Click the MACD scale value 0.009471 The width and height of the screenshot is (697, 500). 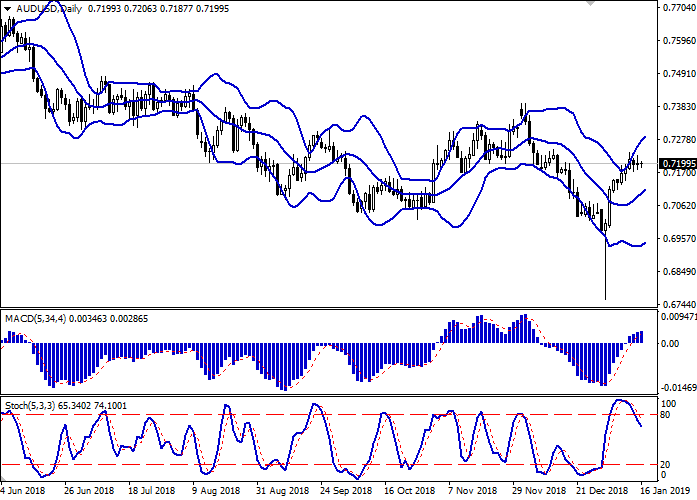[x=679, y=317]
